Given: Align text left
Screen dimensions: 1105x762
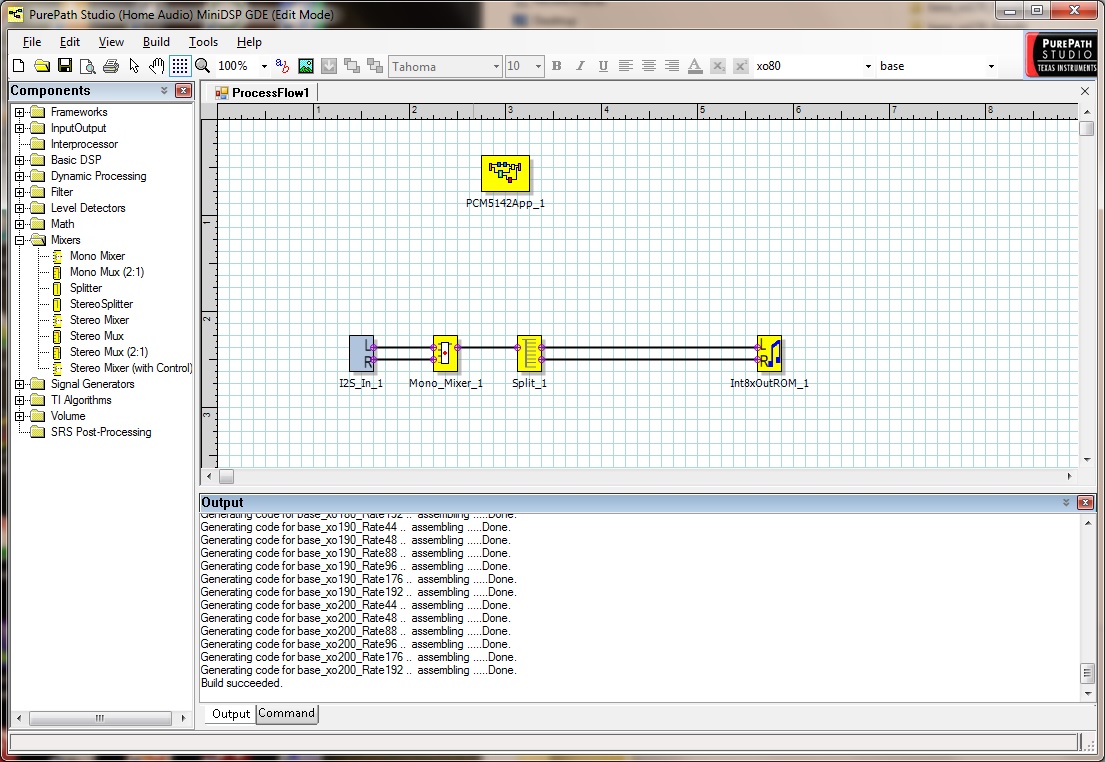Looking at the screenshot, I should [x=626, y=66].
